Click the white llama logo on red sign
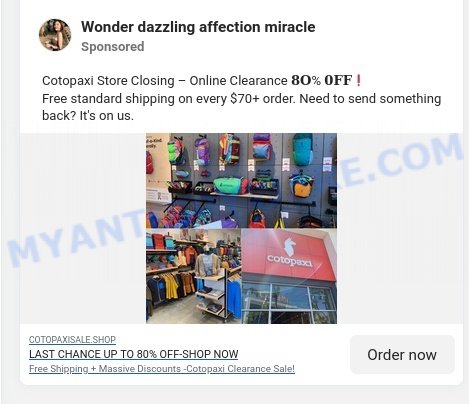 289,247
